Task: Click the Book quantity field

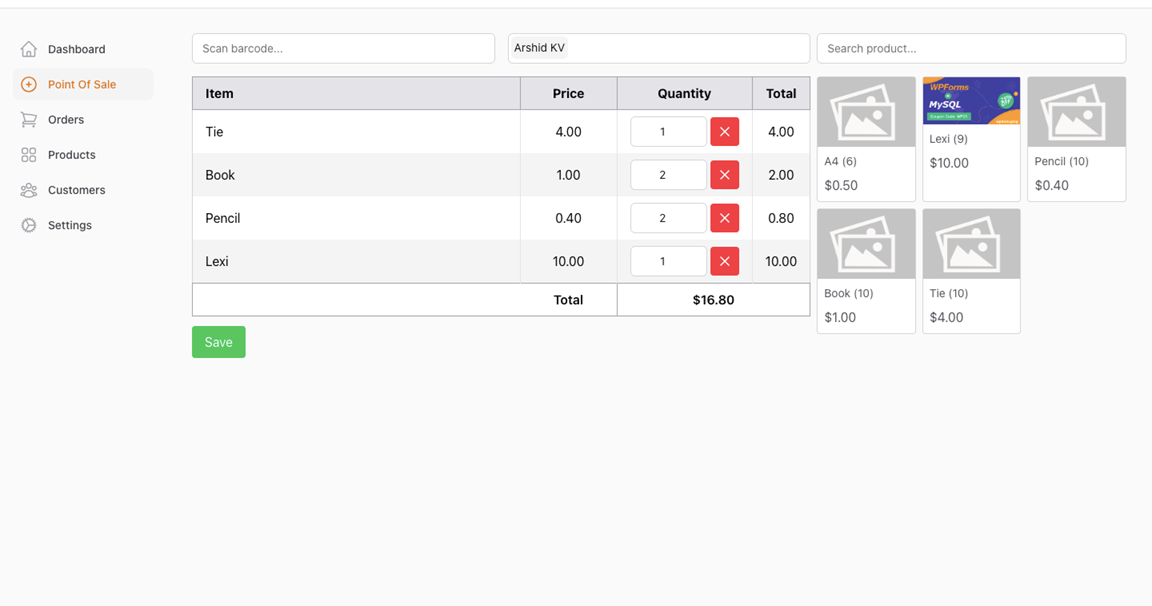Action: coord(669,175)
